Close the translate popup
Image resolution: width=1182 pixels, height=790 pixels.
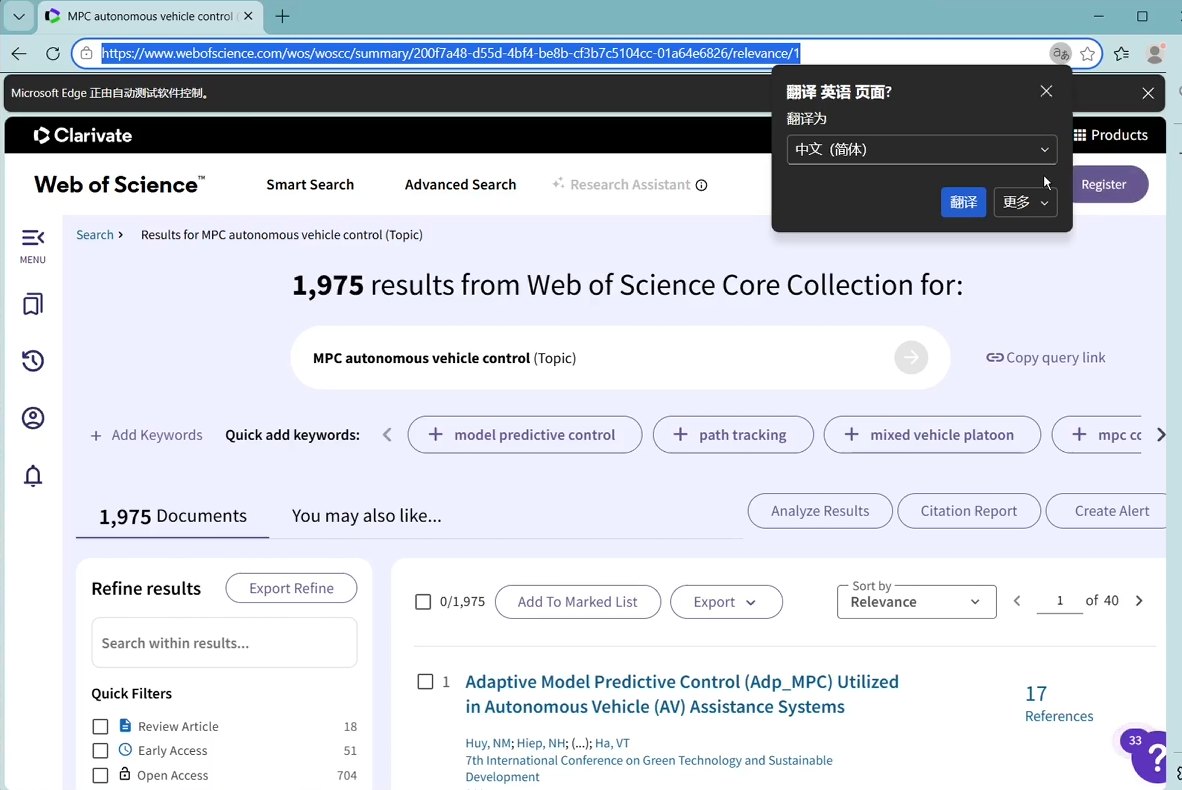click(1046, 91)
